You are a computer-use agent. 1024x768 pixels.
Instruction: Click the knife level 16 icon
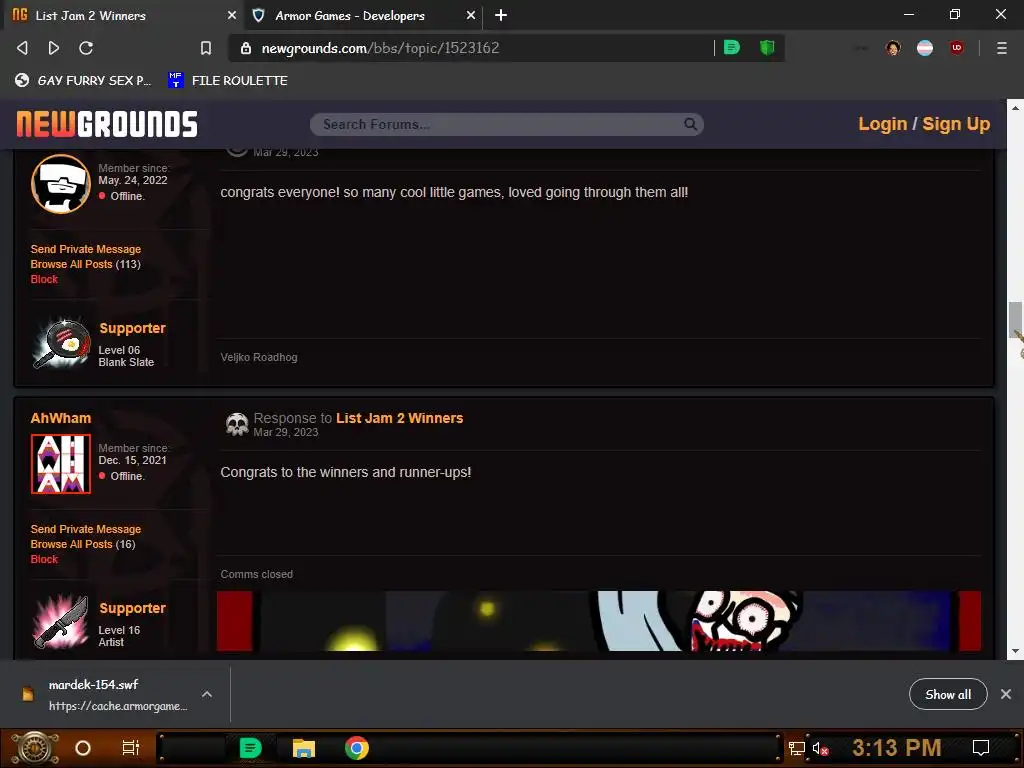click(x=61, y=622)
